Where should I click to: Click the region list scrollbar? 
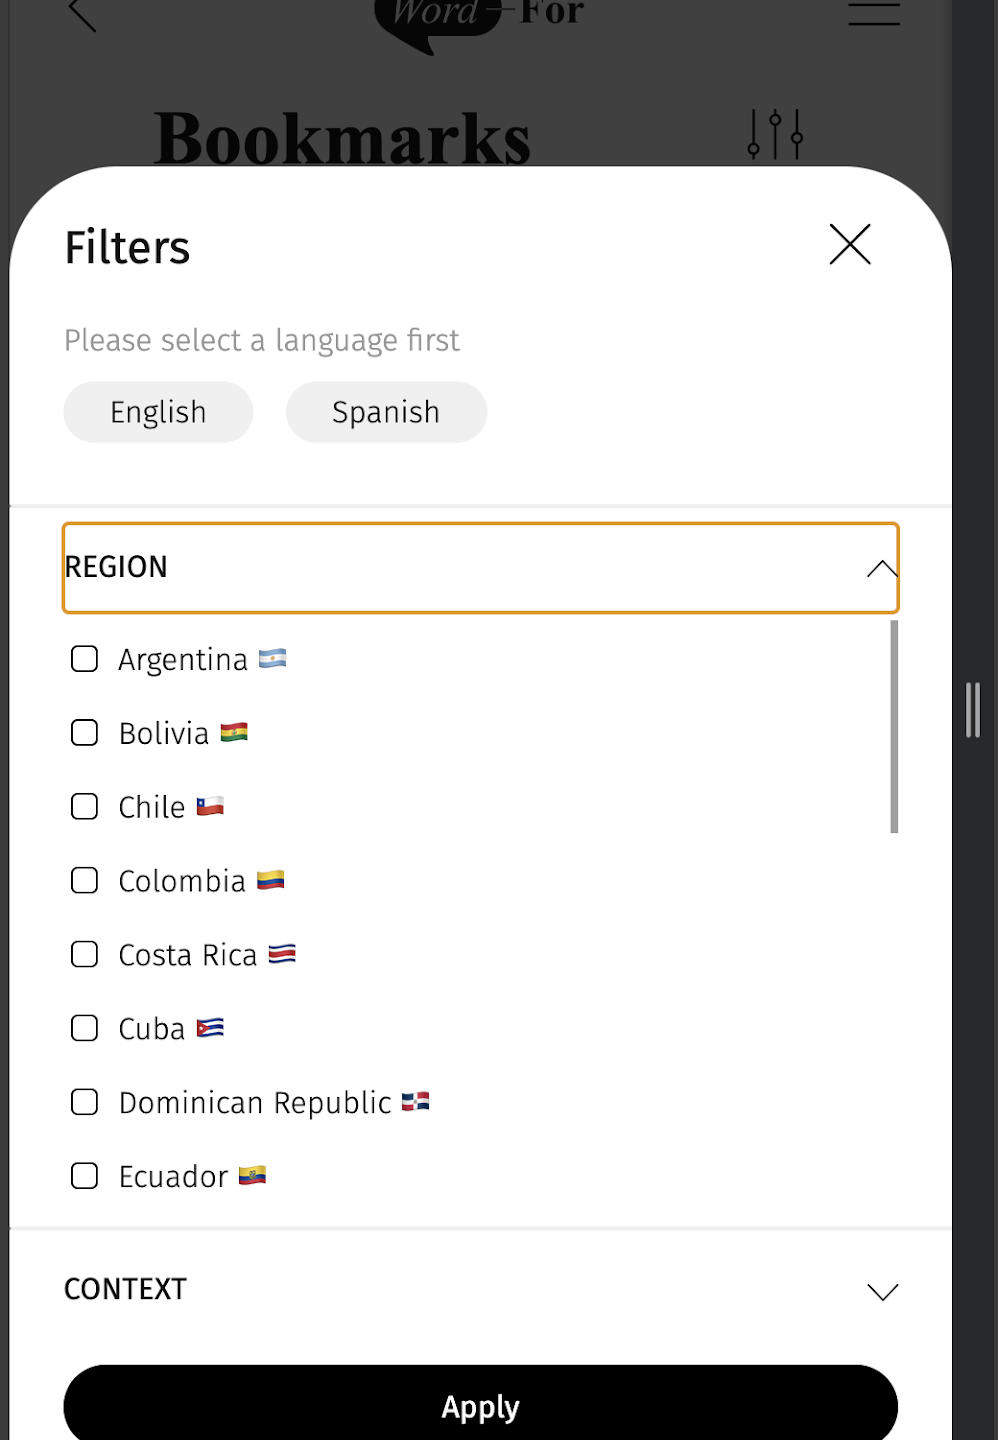[x=894, y=727]
